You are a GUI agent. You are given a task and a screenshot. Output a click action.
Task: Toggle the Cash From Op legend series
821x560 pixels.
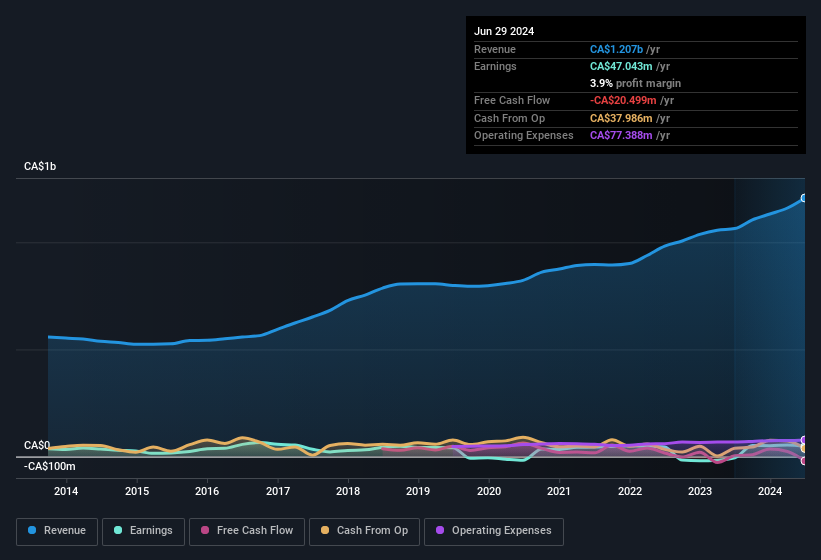coord(364,531)
